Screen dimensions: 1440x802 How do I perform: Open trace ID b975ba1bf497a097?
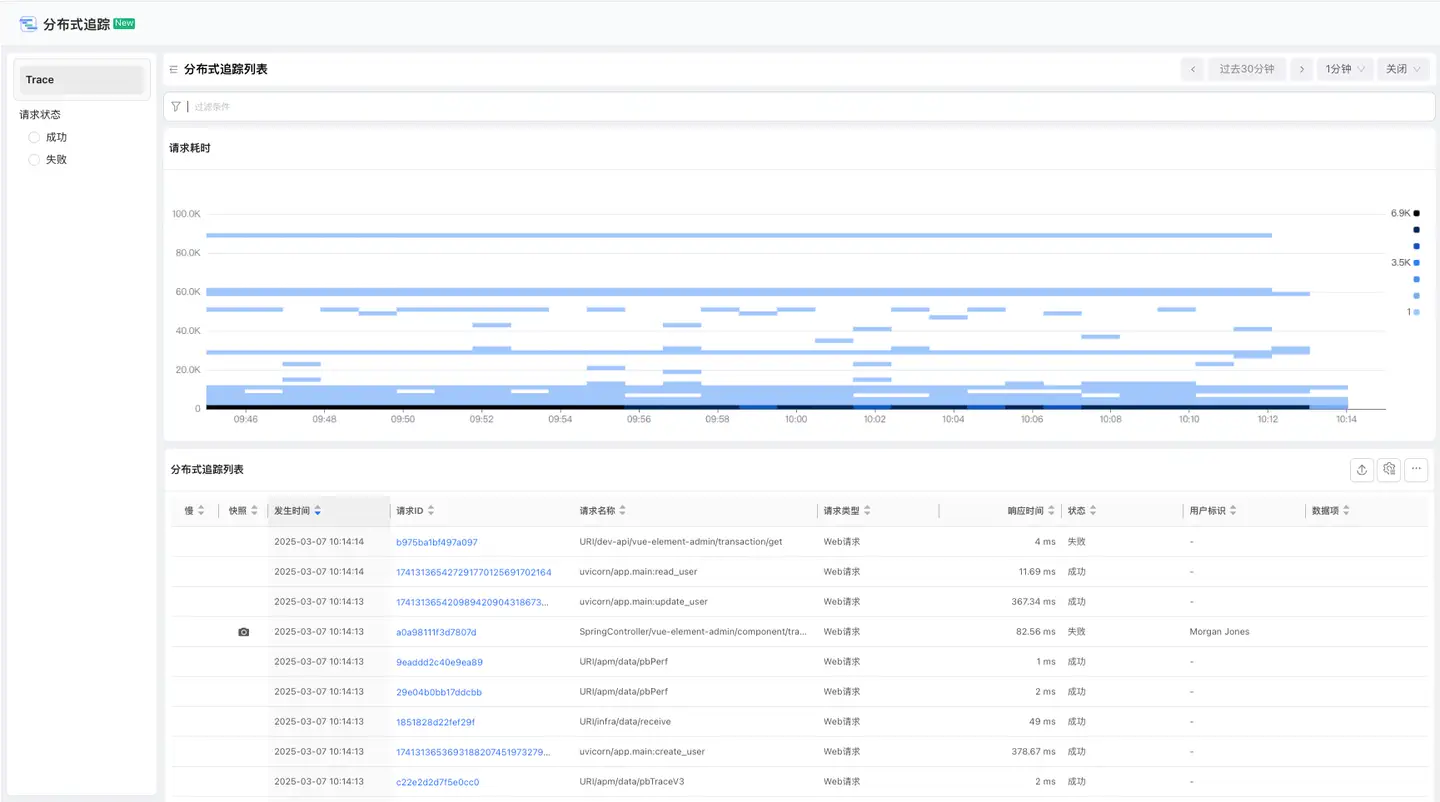(x=437, y=542)
